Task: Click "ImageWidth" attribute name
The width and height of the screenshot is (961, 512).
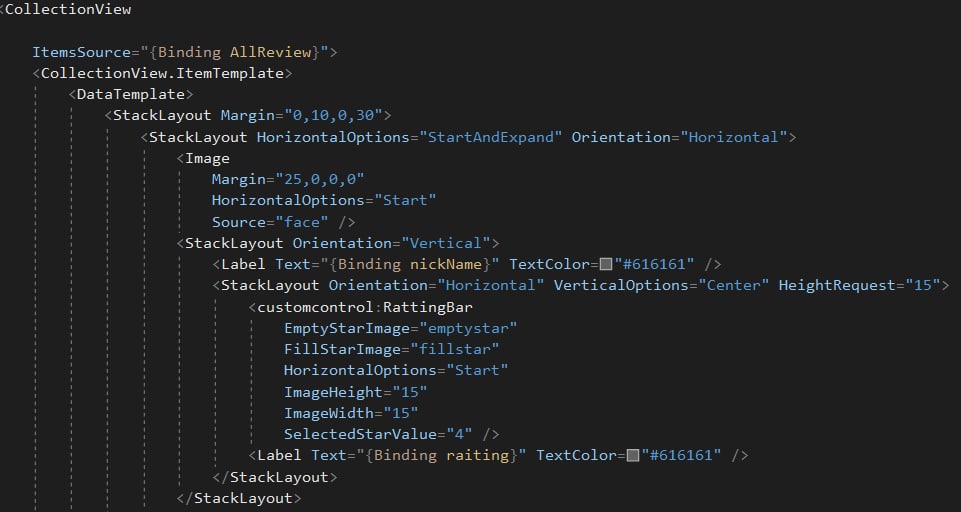Action: [x=329, y=413]
